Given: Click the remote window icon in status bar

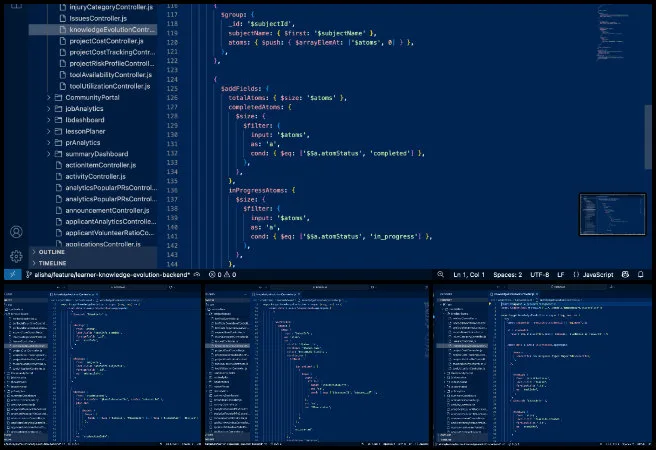Looking at the screenshot, I should 10,274.
